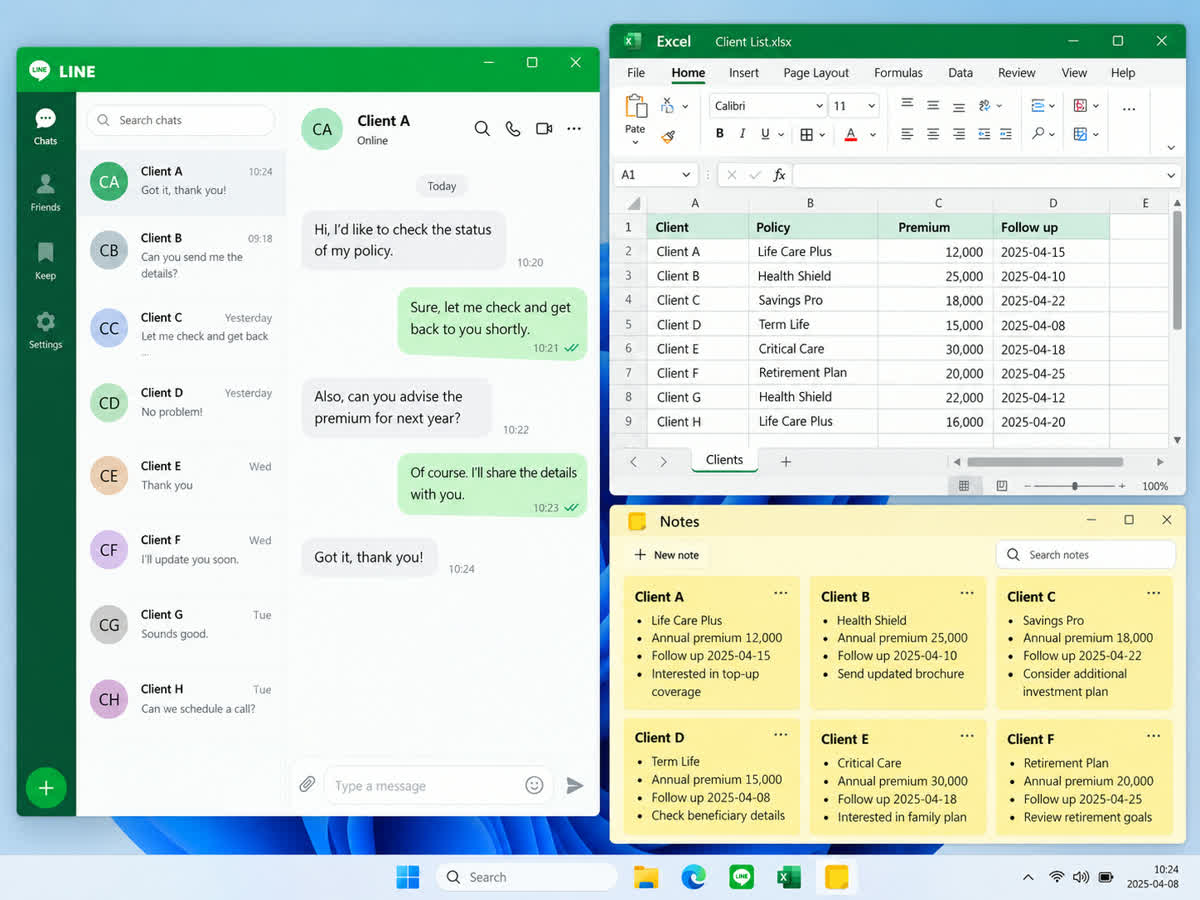Insert function using the fx icon
Screen dimensions: 1200x900
coord(779,175)
